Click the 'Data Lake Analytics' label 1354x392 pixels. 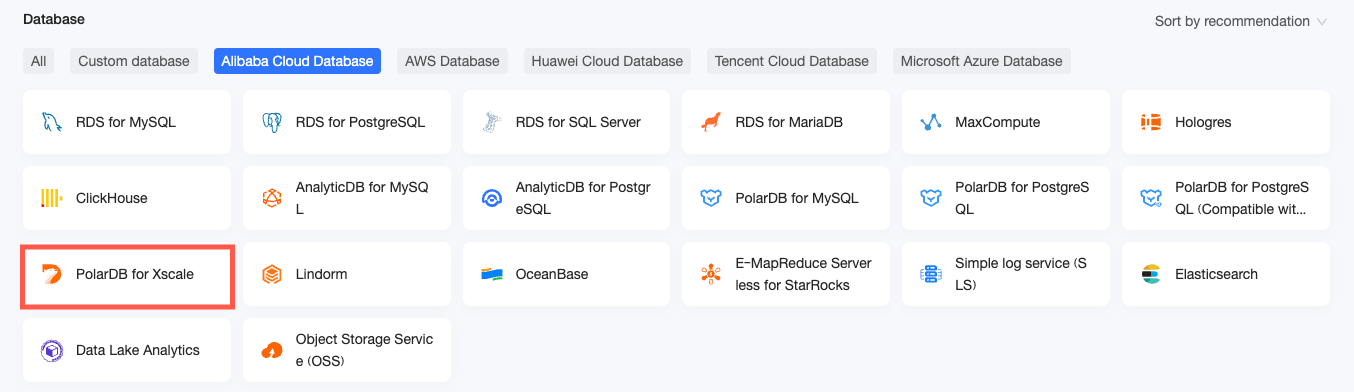coord(138,350)
